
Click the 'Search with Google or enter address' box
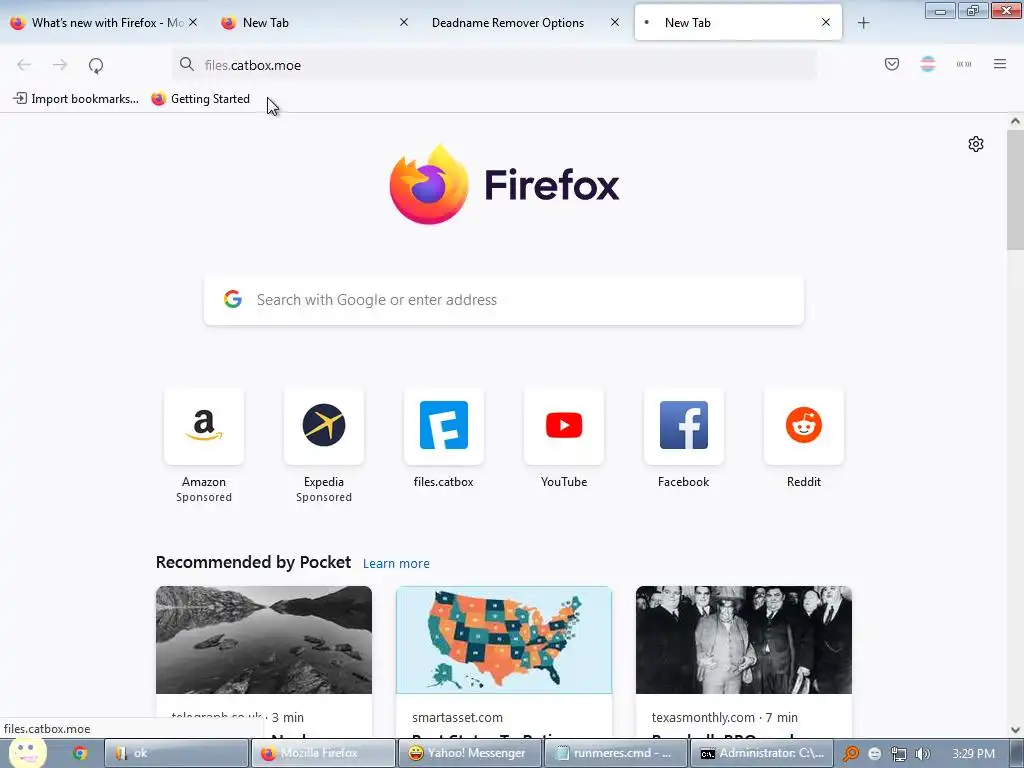(x=504, y=300)
